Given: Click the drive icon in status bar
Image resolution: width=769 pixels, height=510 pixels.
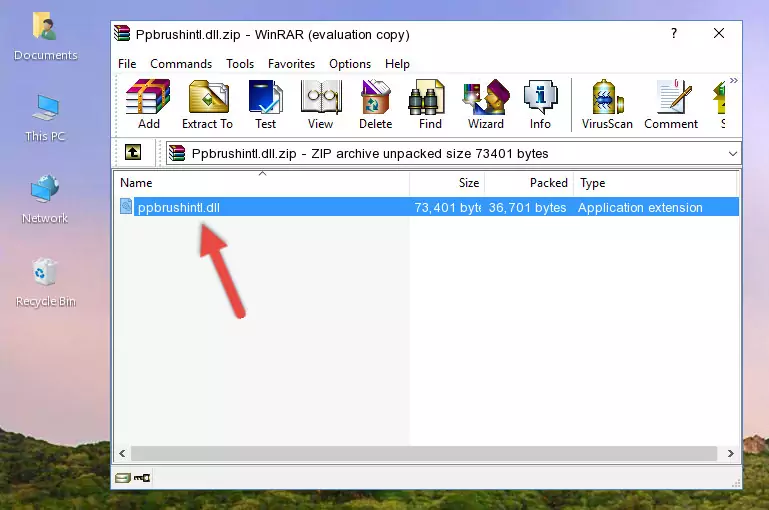Looking at the screenshot, I should point(123,478).
